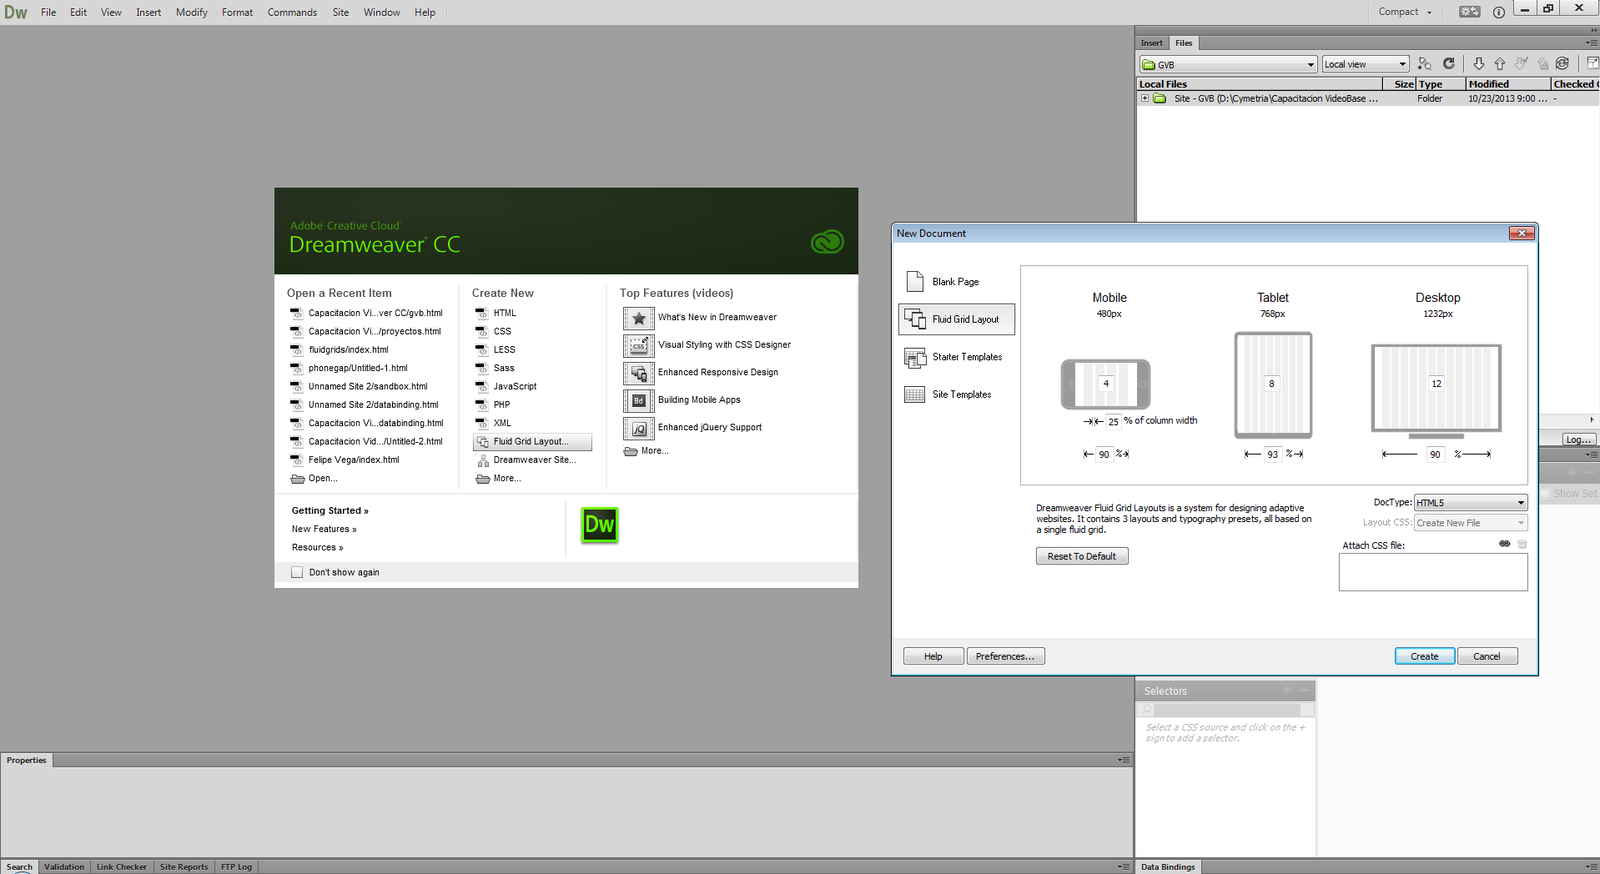
Task: Open the Properties panel options menu
Action: 1124,760
